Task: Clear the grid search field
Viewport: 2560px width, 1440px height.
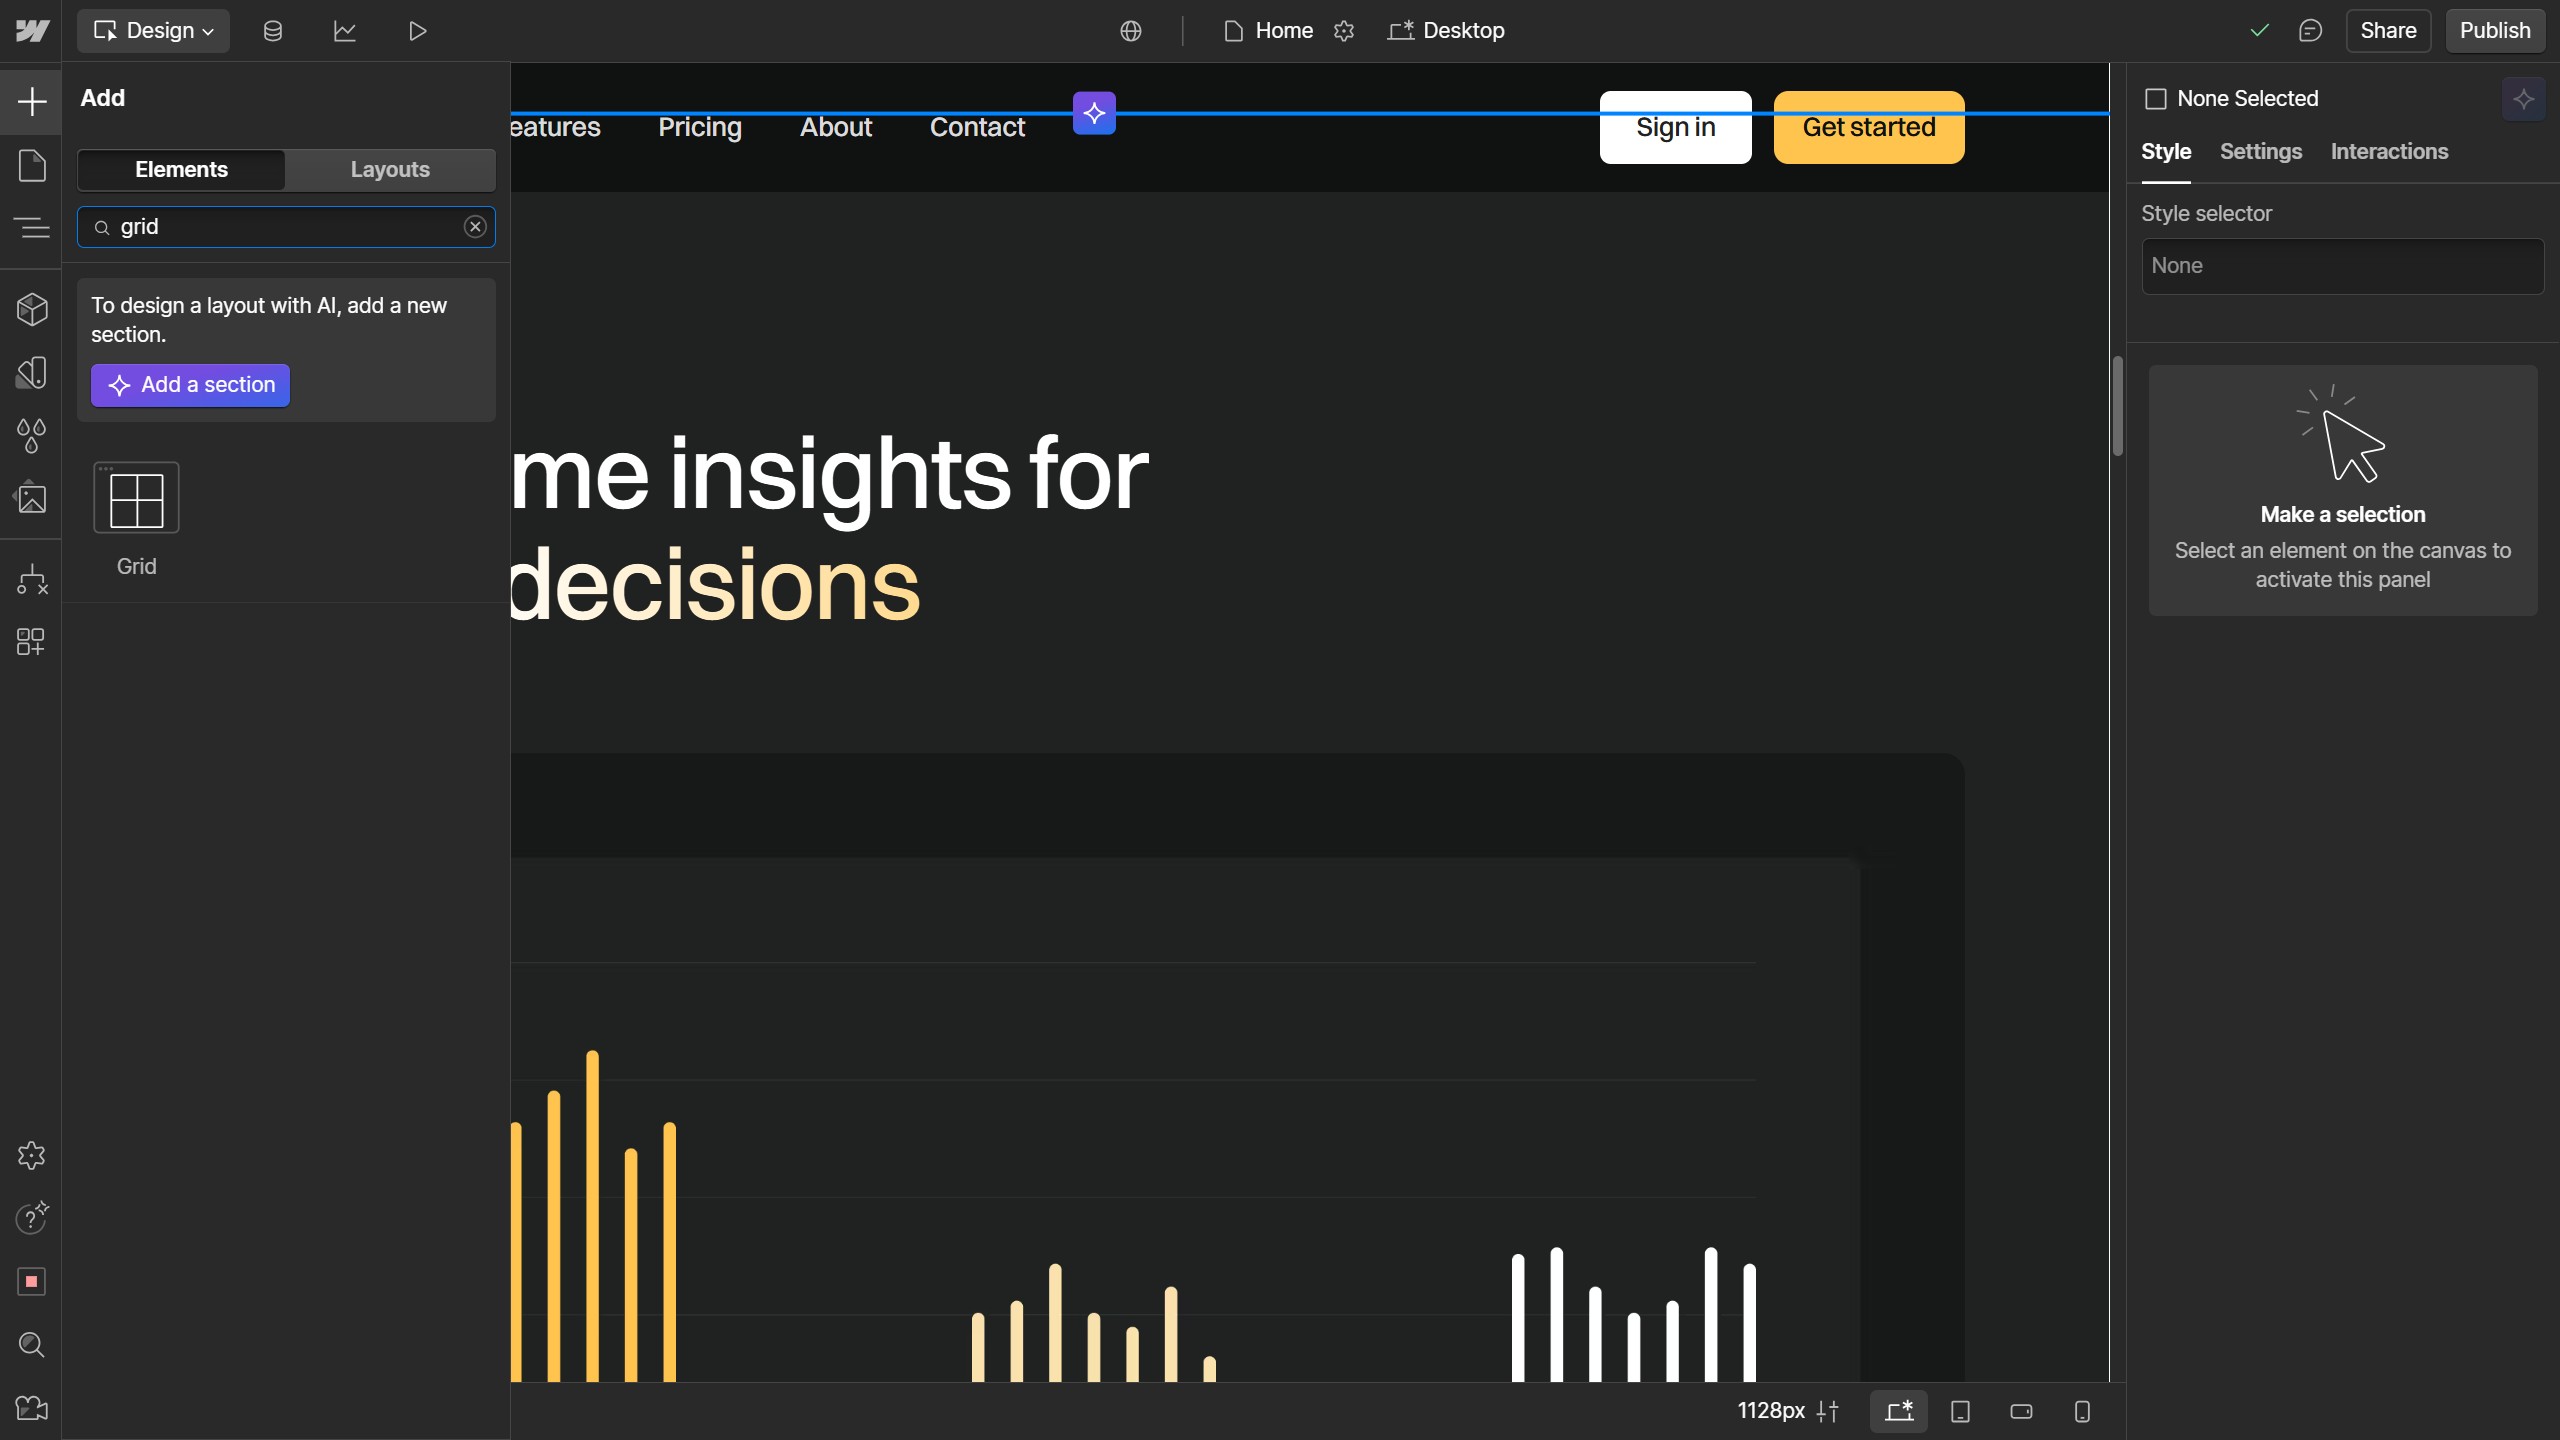Action: click(x=475, y=227)
